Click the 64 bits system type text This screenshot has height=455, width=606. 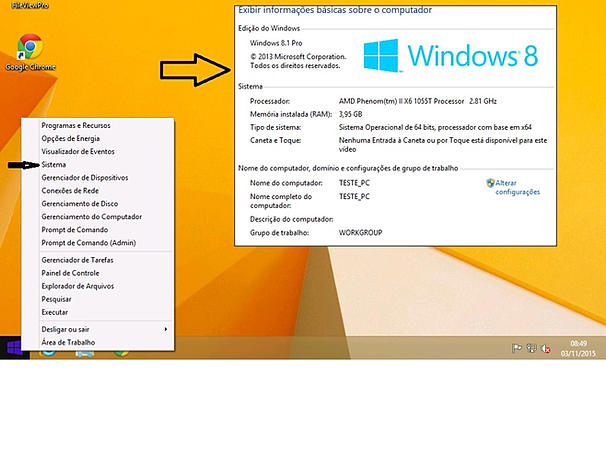click(x=435, y=127)
